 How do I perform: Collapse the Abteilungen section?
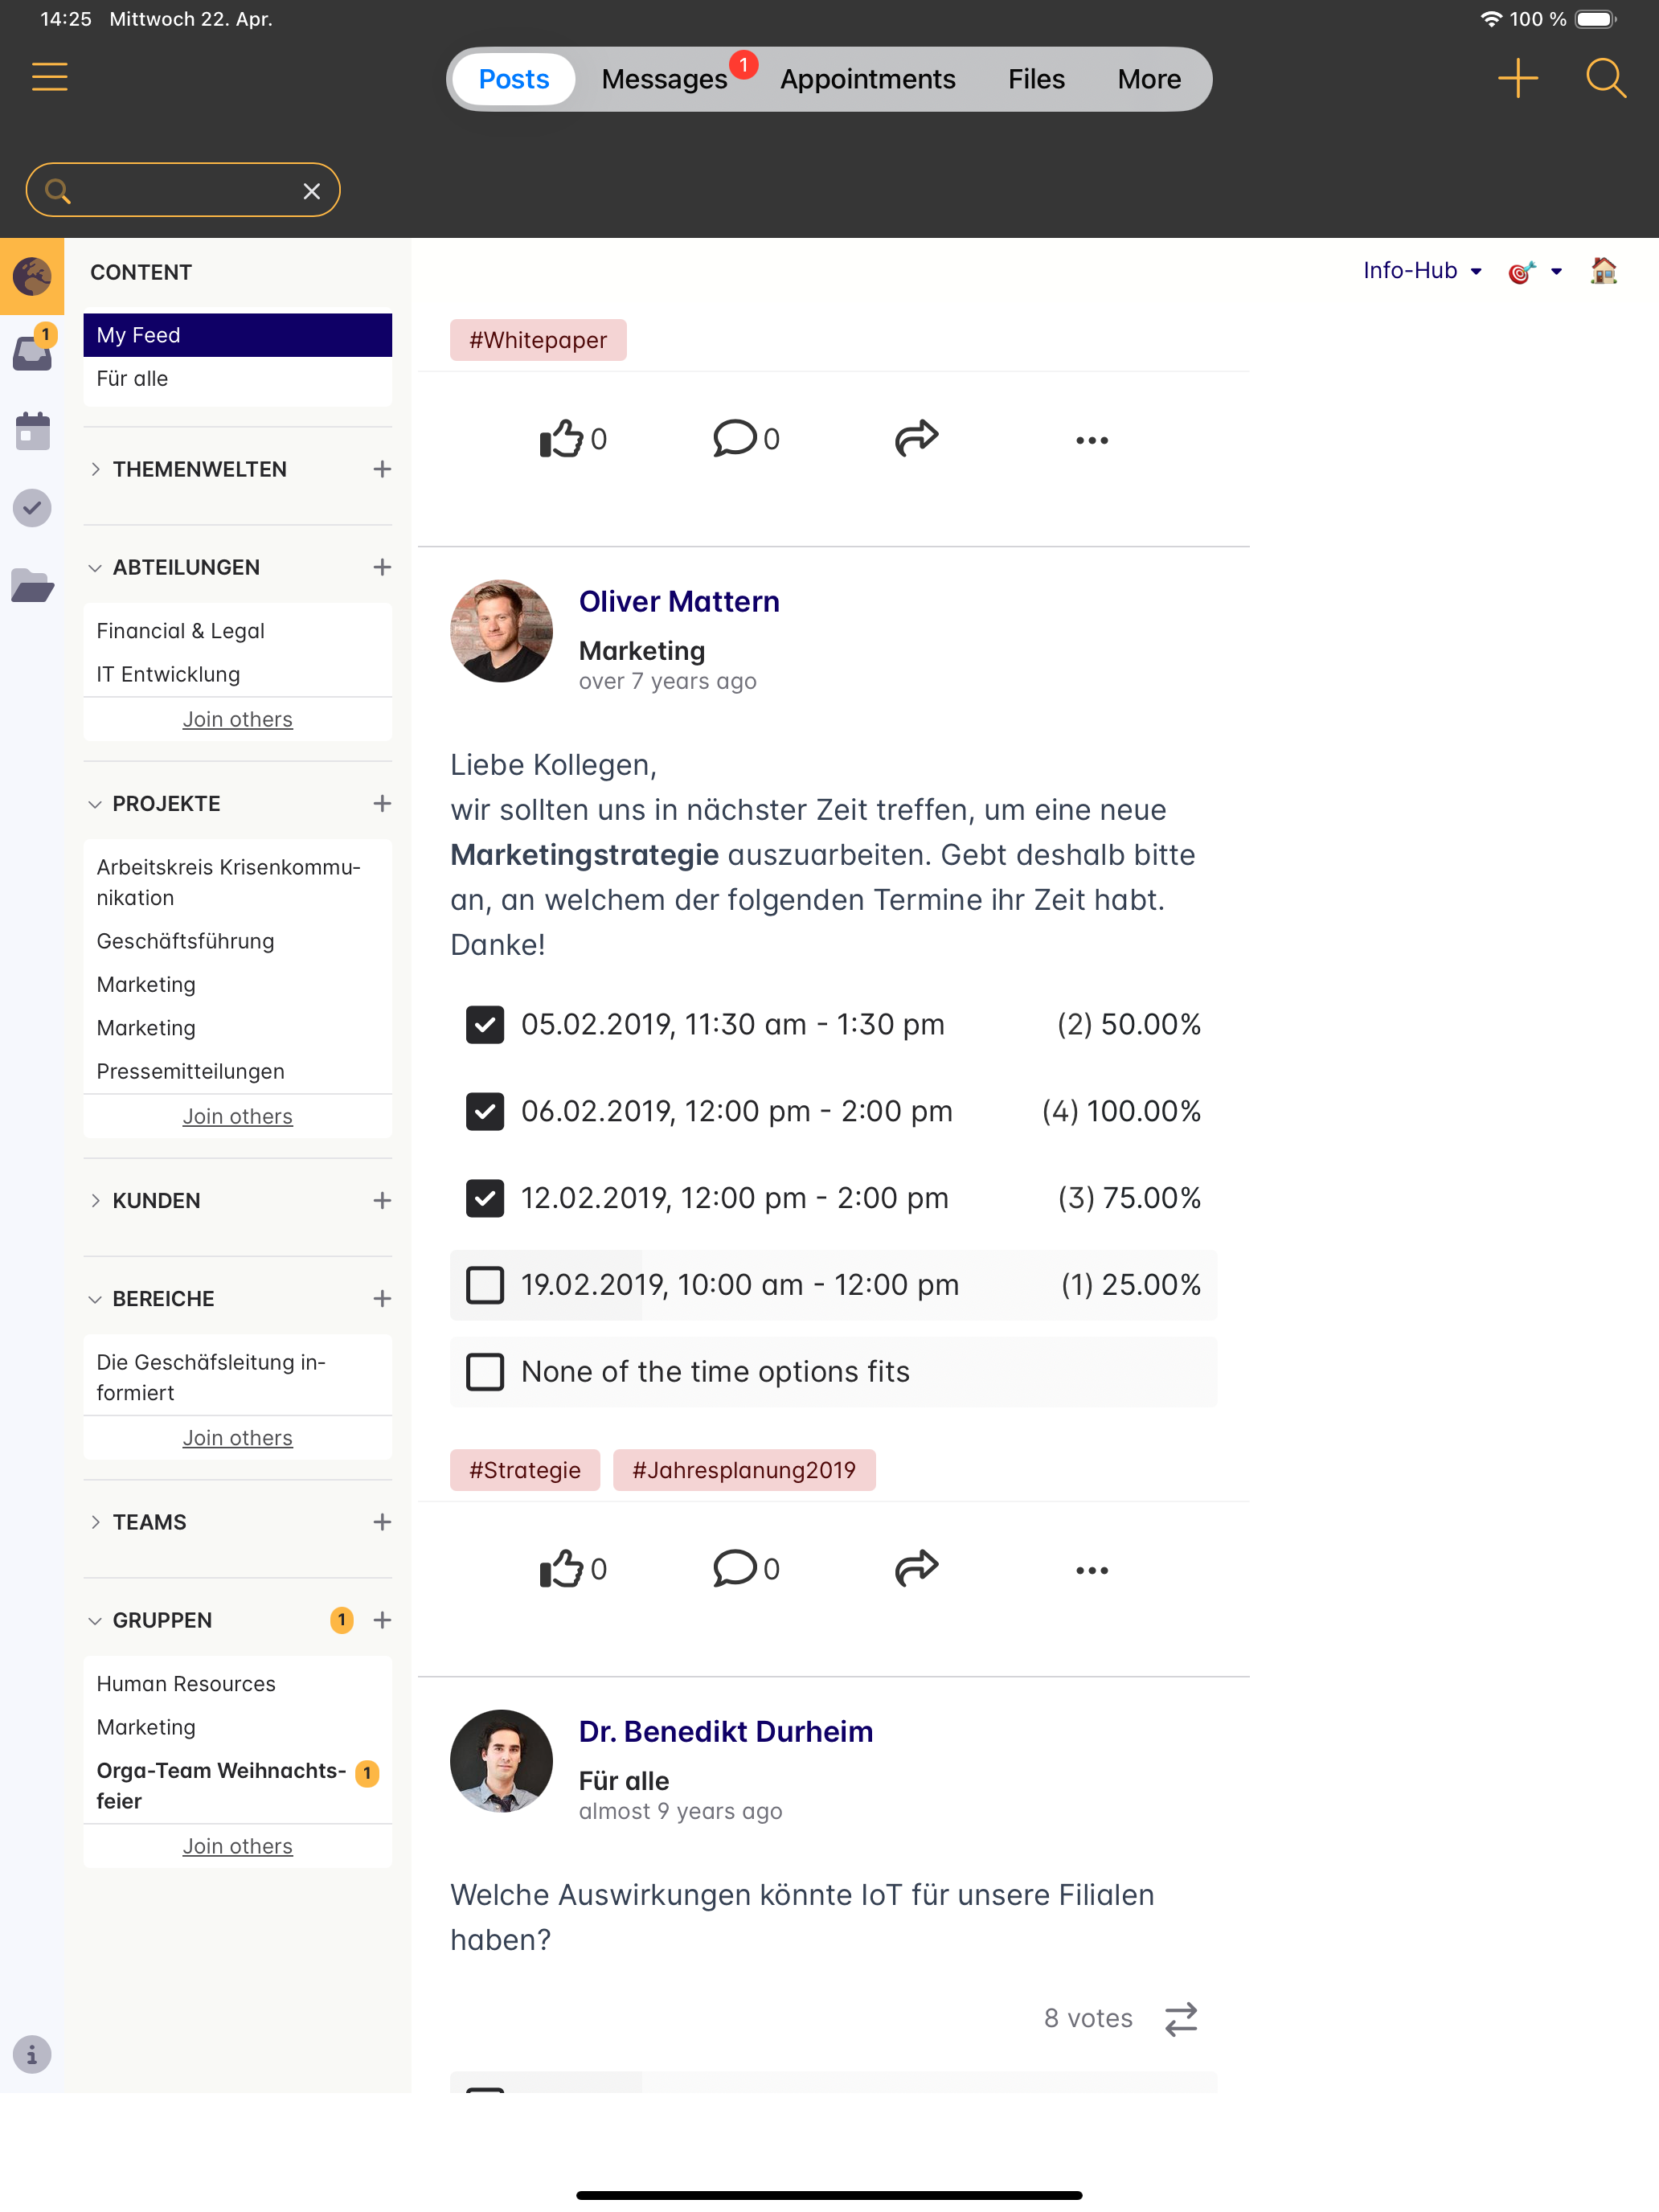(96, 567)
